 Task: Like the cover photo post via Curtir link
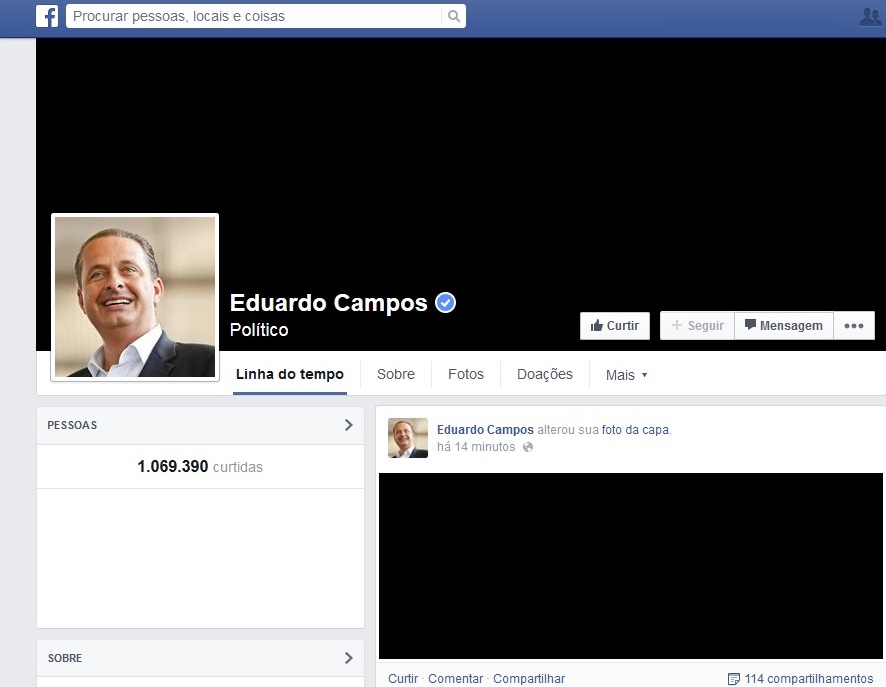402,678
